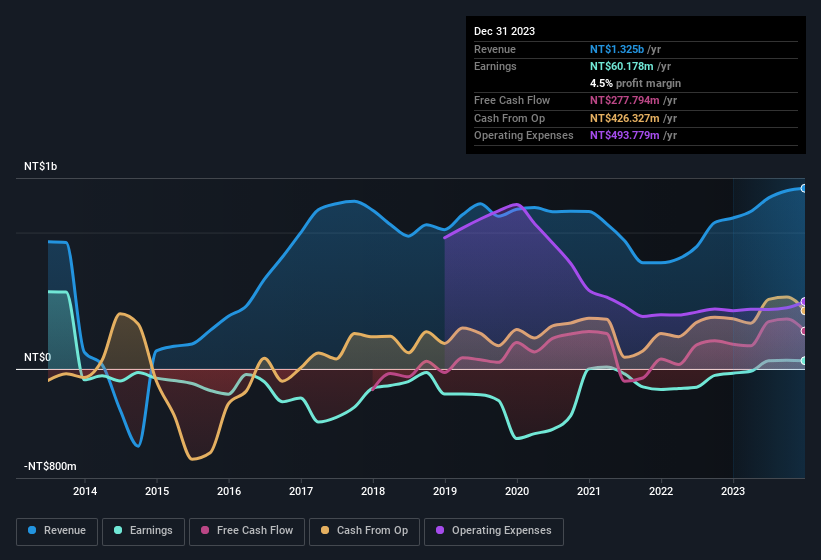Click the Dec 31 2023 tooltip date
Image resolution: width=821 pixels, height=560 pixels.
coord(504,31)
